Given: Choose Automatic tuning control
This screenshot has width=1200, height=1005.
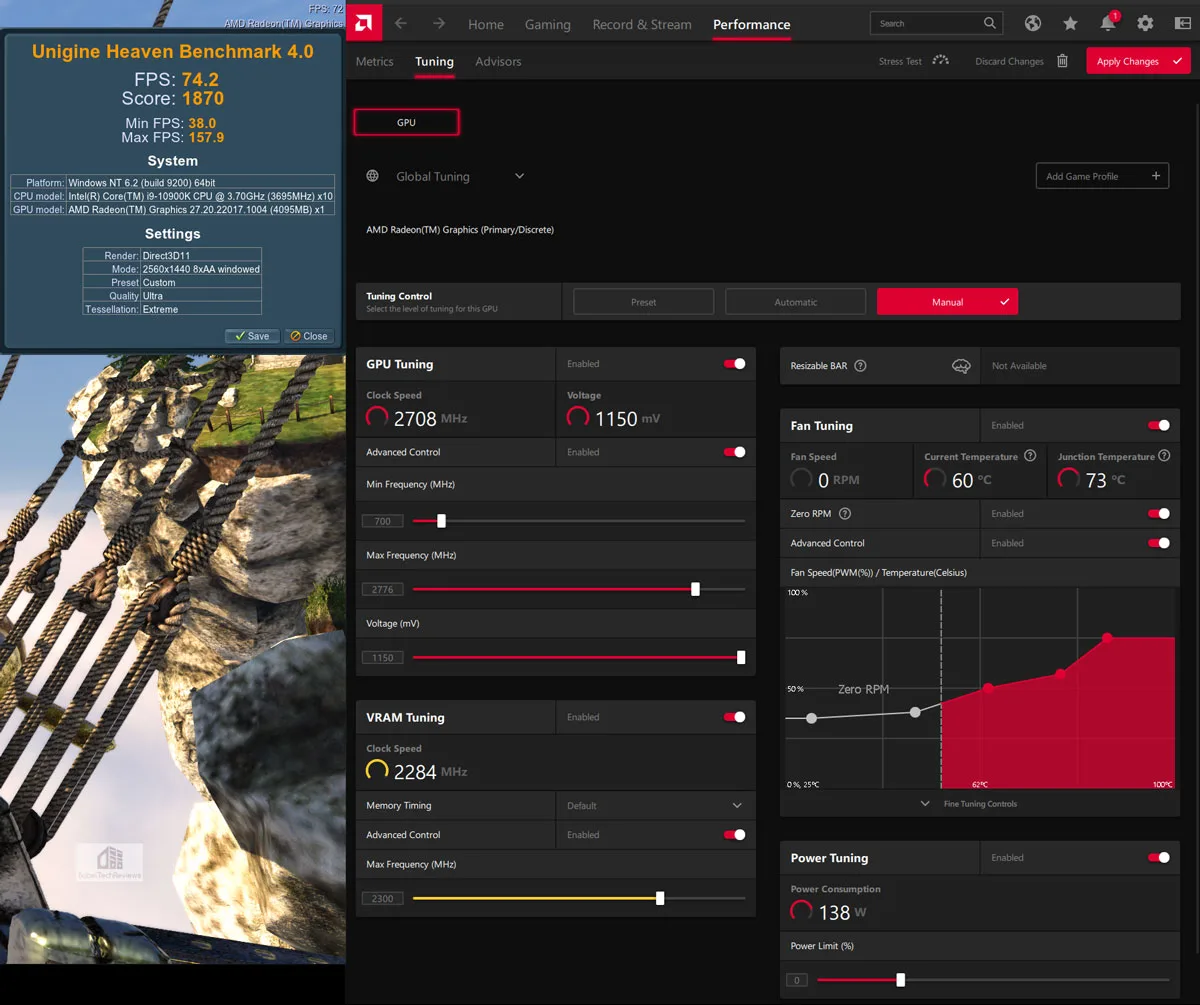Looking at the screenshot, I should tap(796, 301).
